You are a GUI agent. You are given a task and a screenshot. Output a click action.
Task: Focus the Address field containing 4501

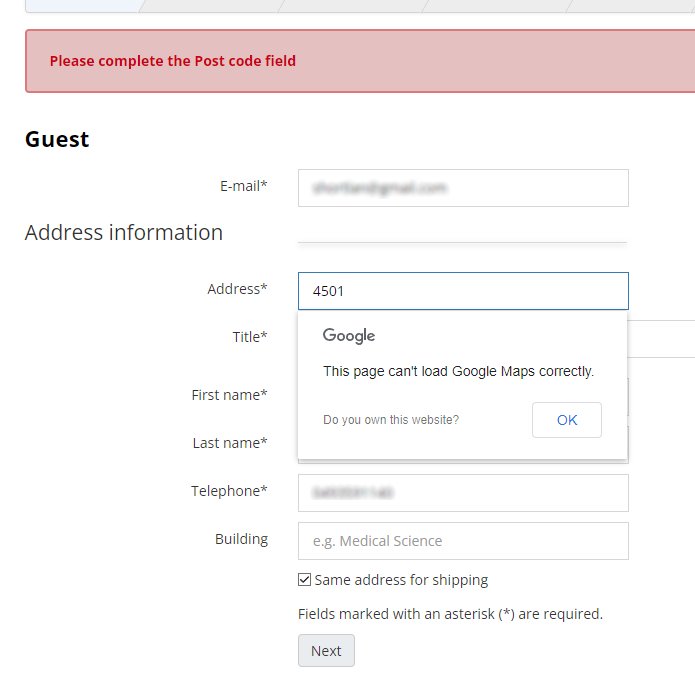point(463,291)
